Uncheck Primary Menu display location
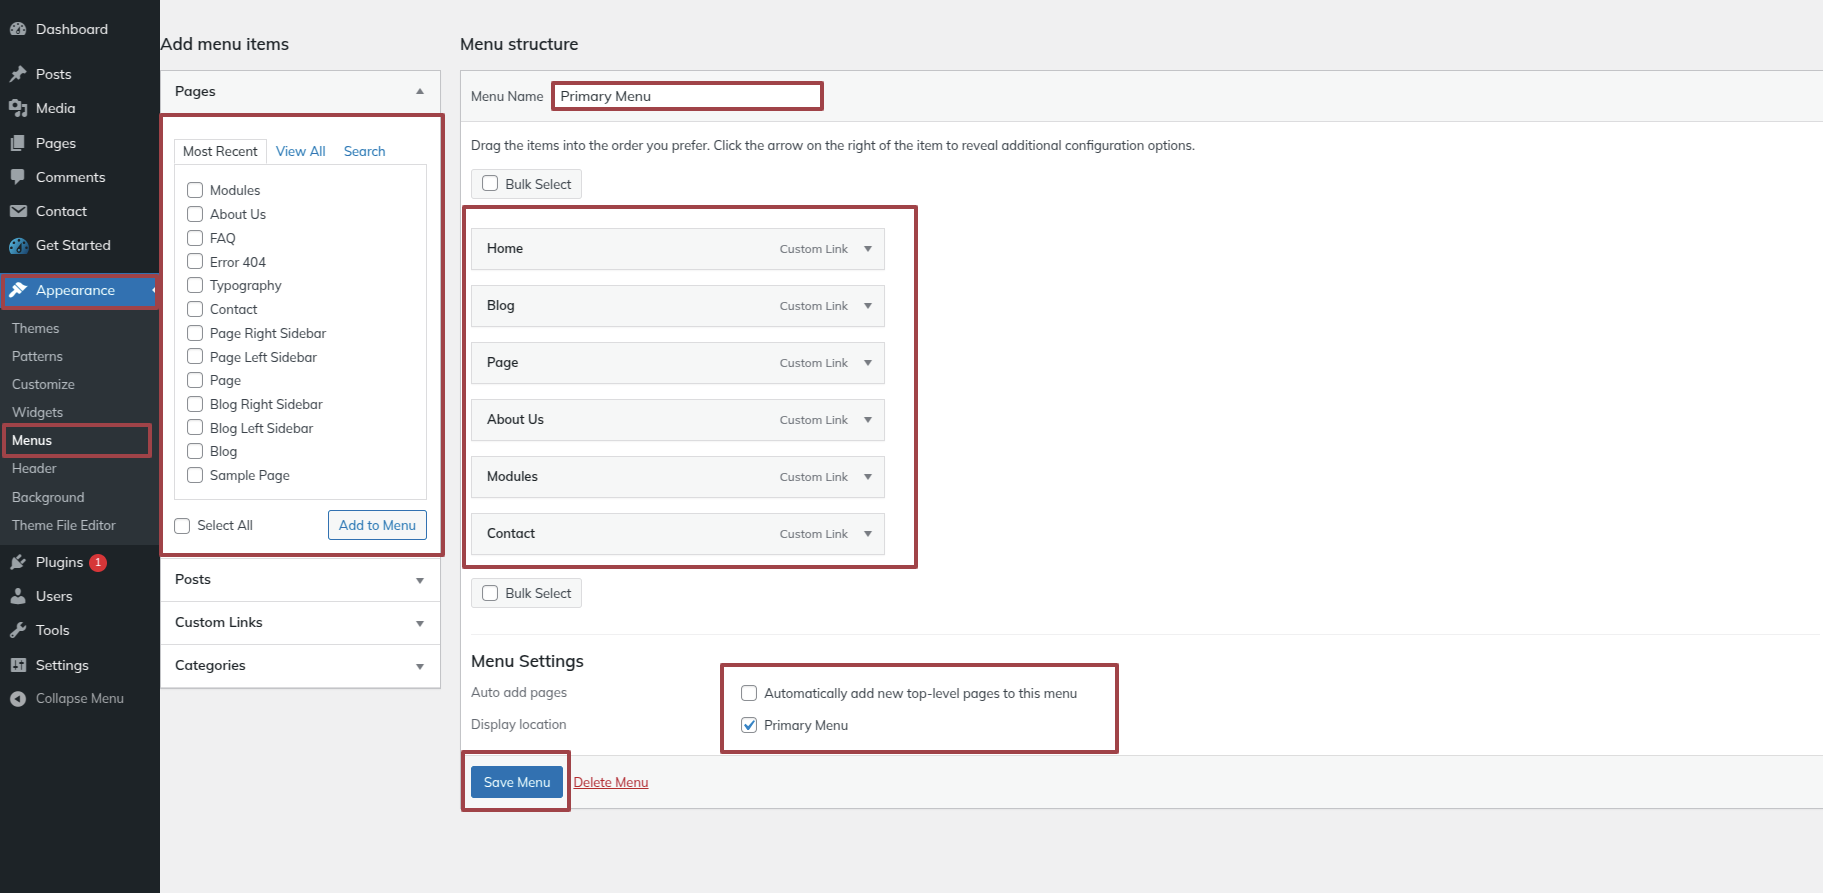The height and width of the screenshot is (893, 1823). coord(749,725)
